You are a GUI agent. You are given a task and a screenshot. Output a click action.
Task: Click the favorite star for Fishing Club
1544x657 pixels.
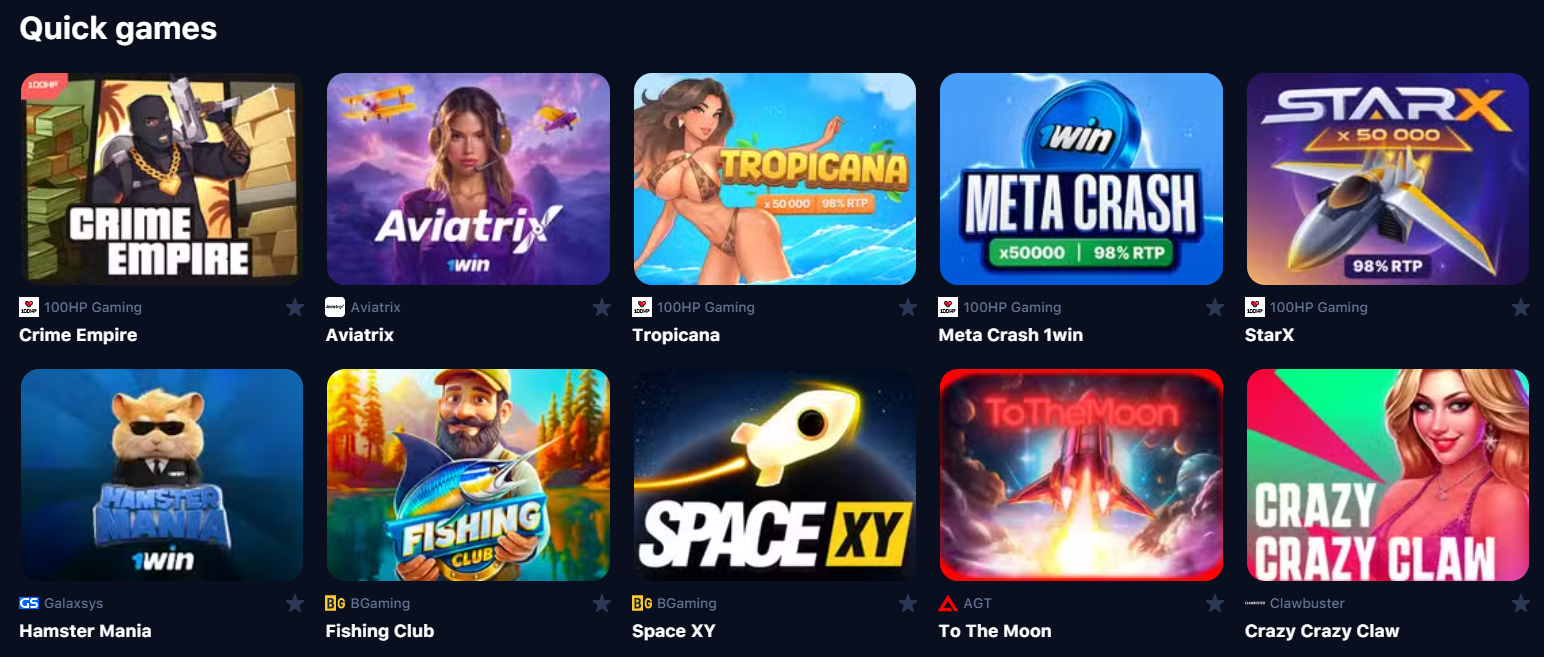602,603
